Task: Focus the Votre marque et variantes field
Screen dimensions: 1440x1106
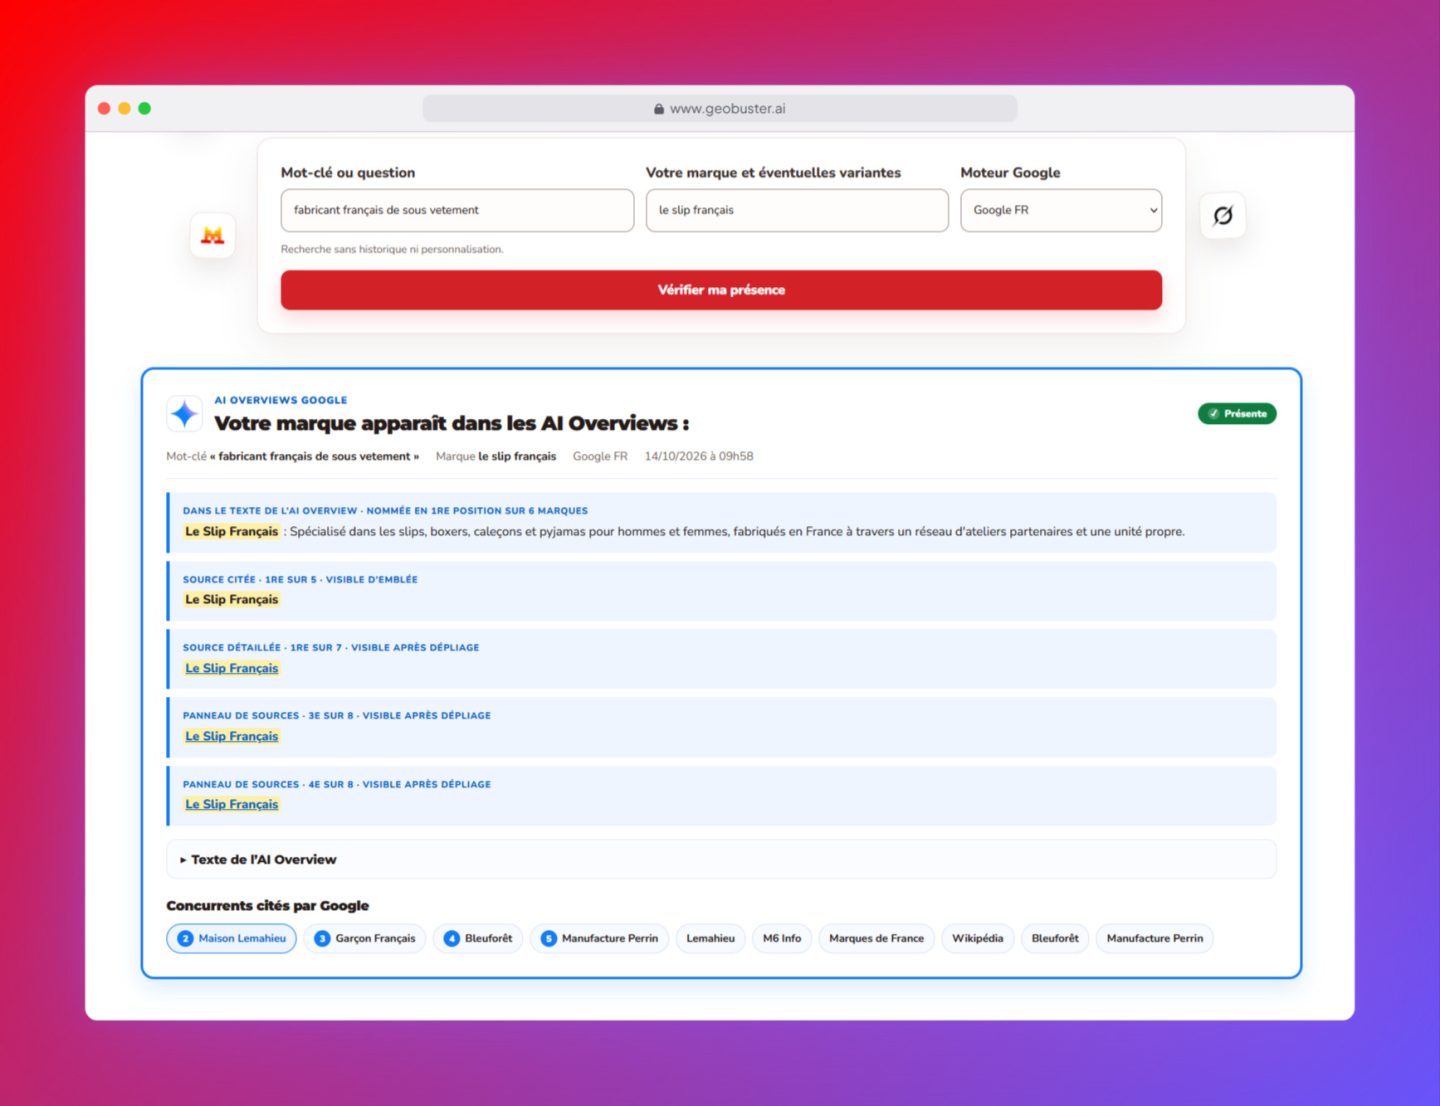Action: [x=797, y=210]
